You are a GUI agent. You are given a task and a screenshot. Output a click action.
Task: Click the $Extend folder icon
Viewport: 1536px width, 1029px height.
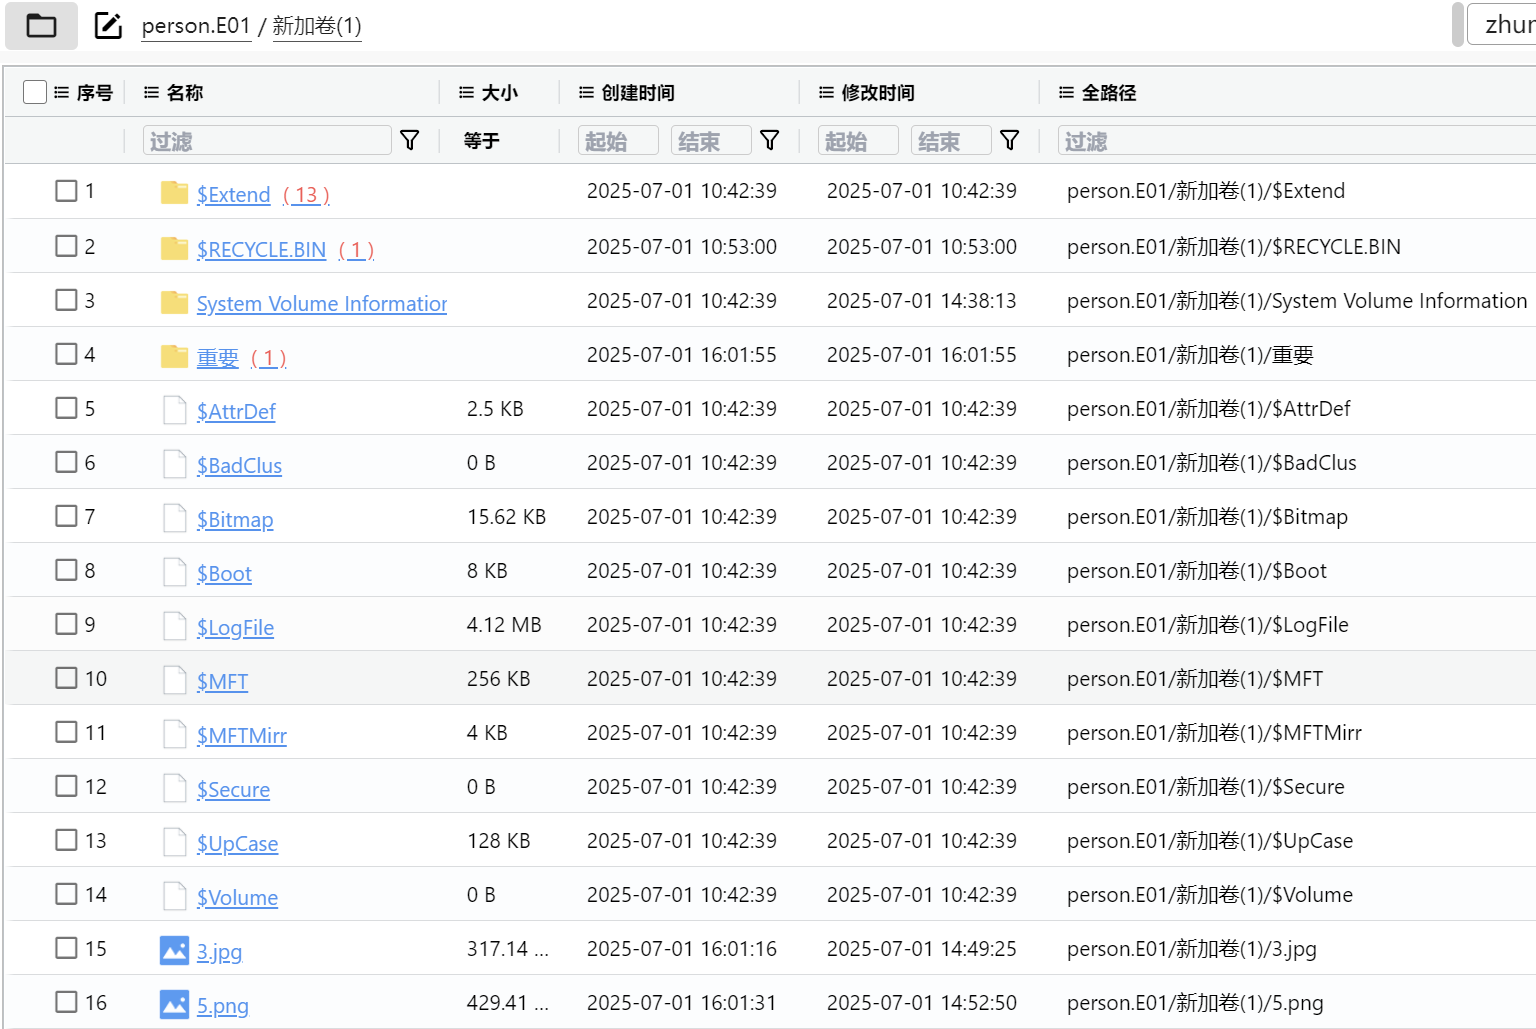[174, 192]
